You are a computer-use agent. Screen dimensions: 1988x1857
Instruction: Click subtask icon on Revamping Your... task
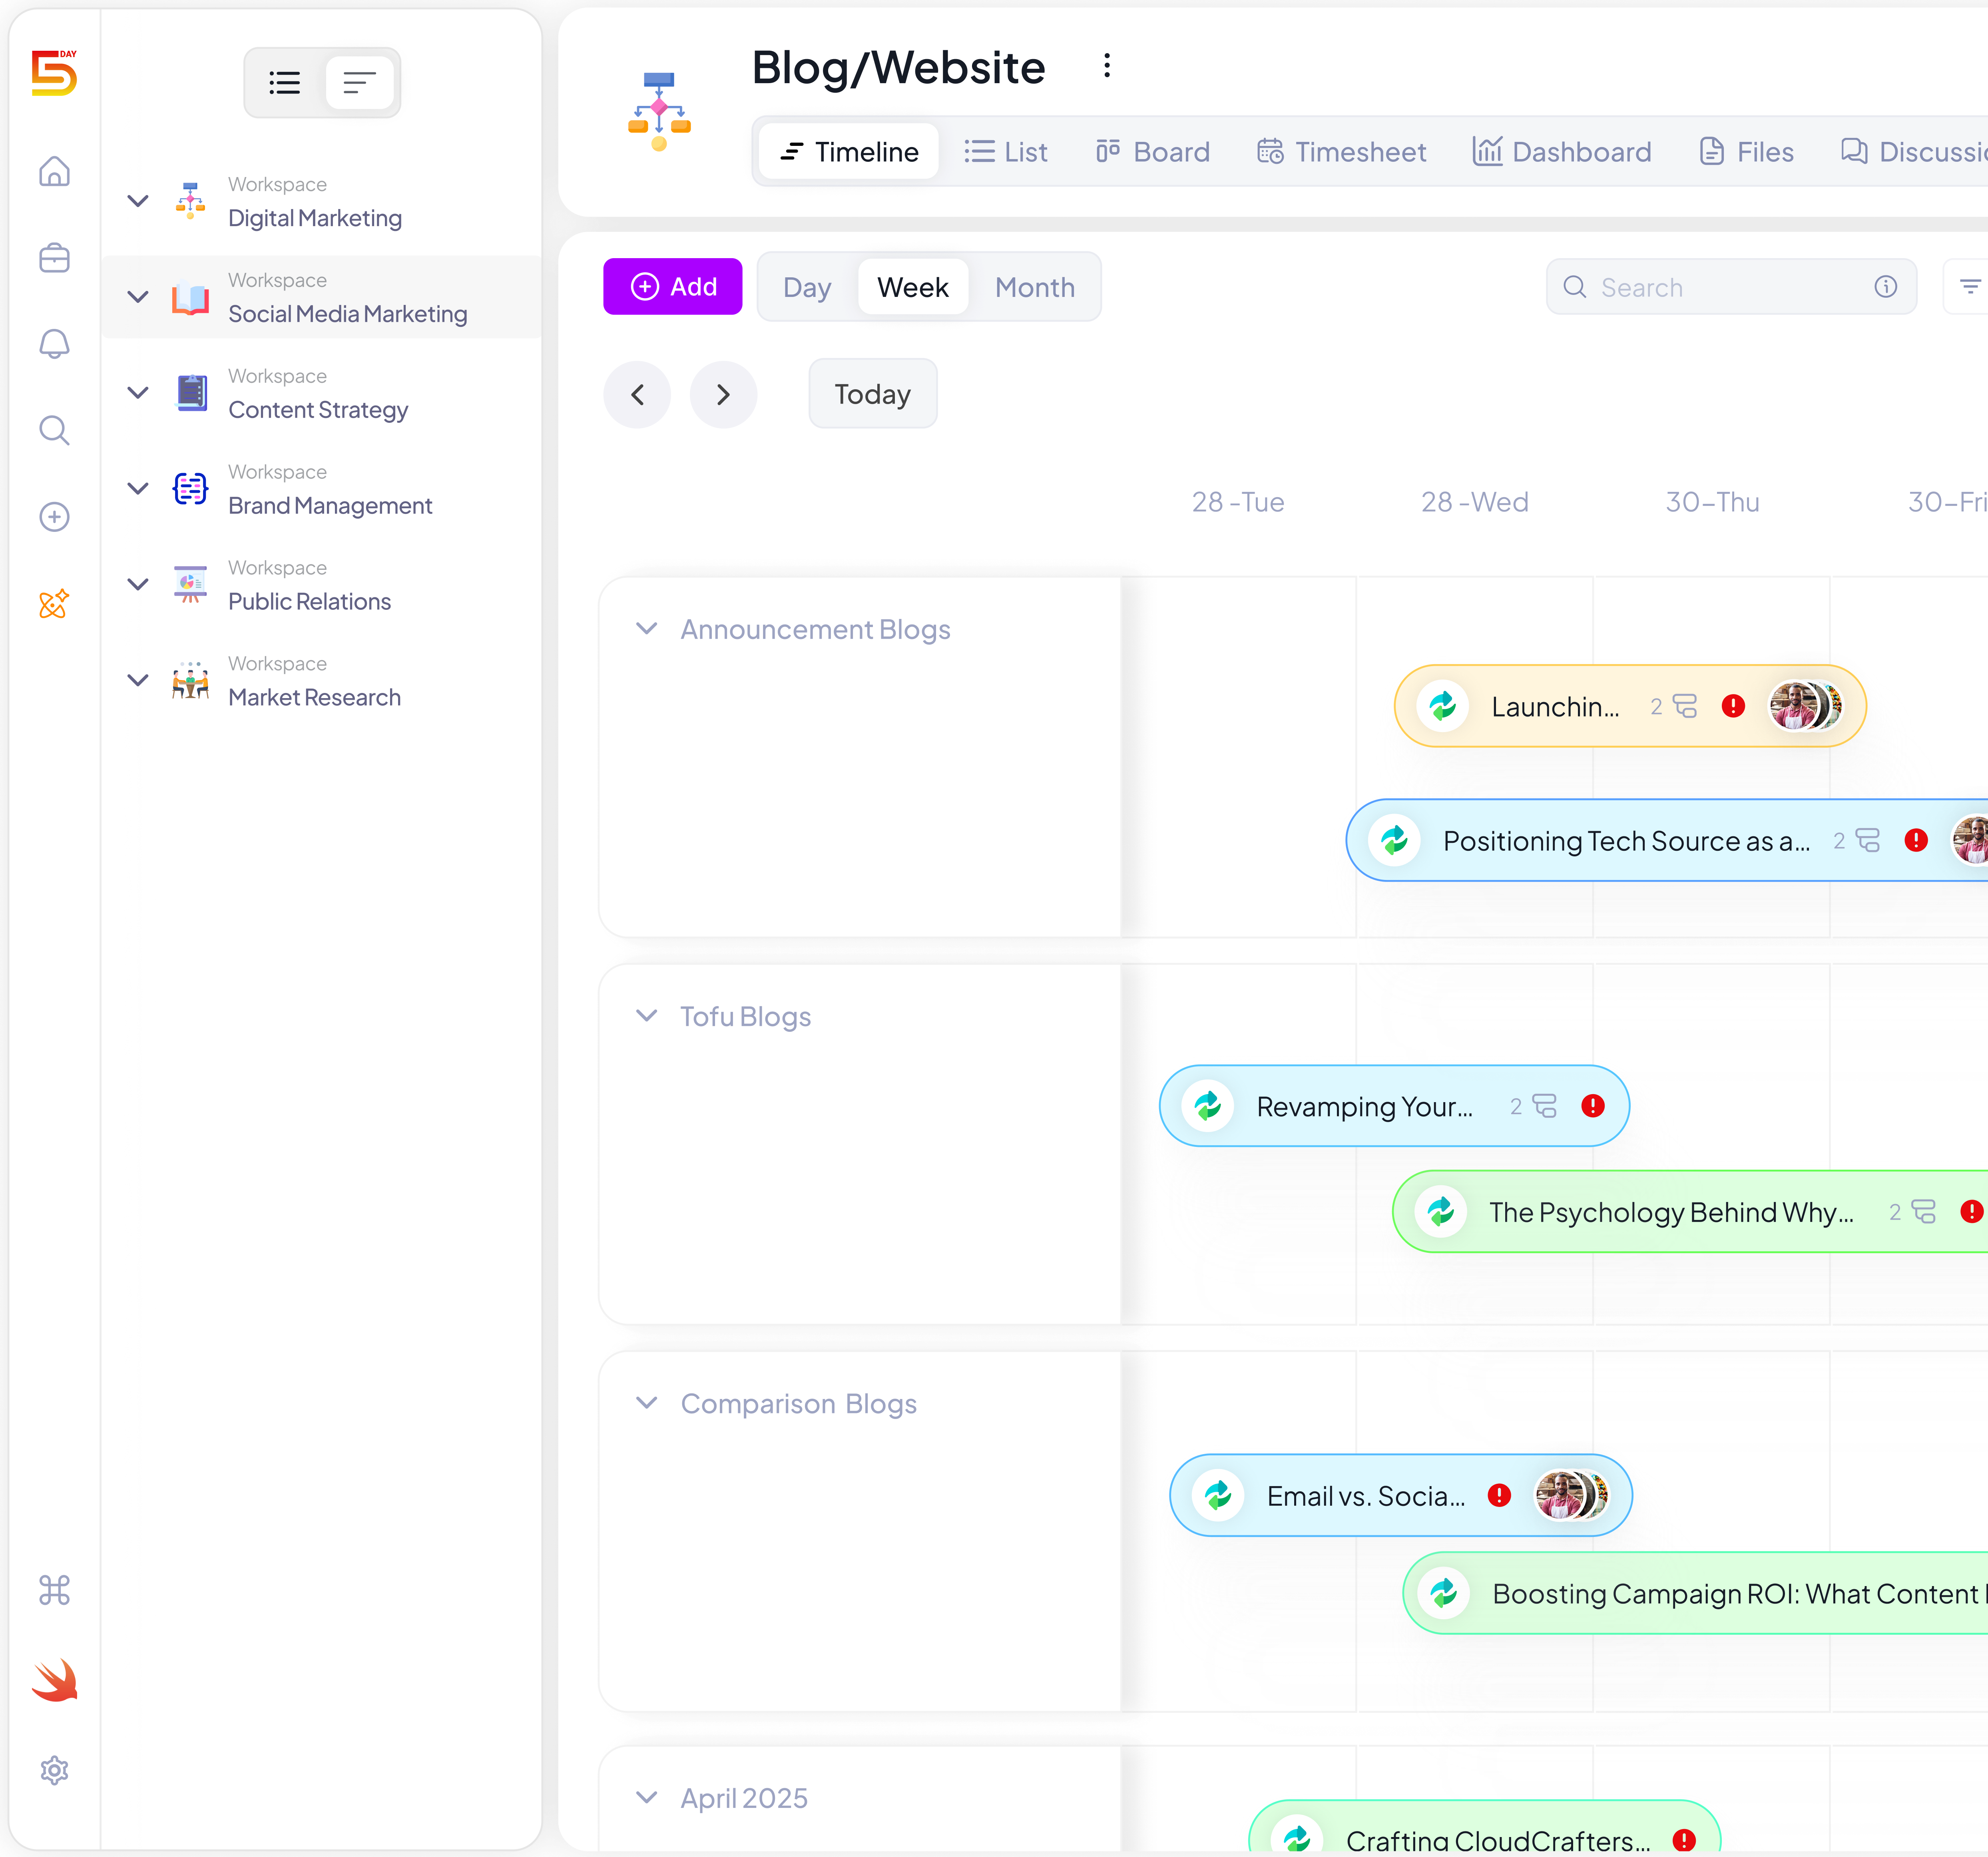click(1545, 1106)
